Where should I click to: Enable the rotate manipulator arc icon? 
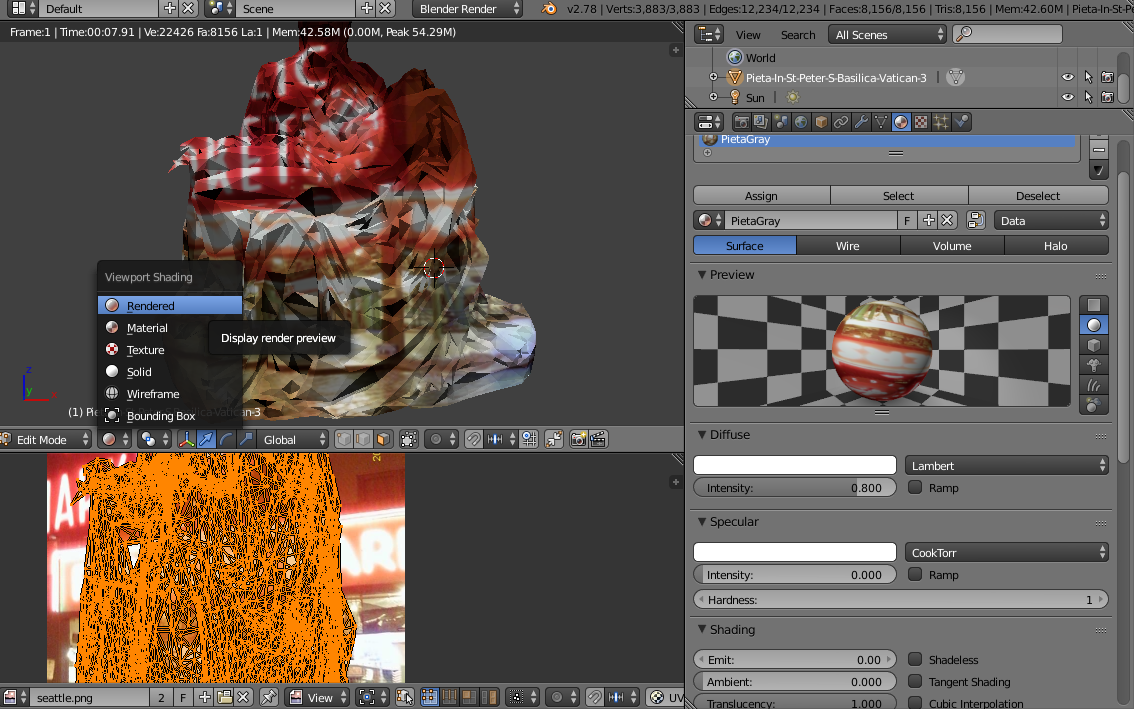pyautogui.click(x=226, y=439)
